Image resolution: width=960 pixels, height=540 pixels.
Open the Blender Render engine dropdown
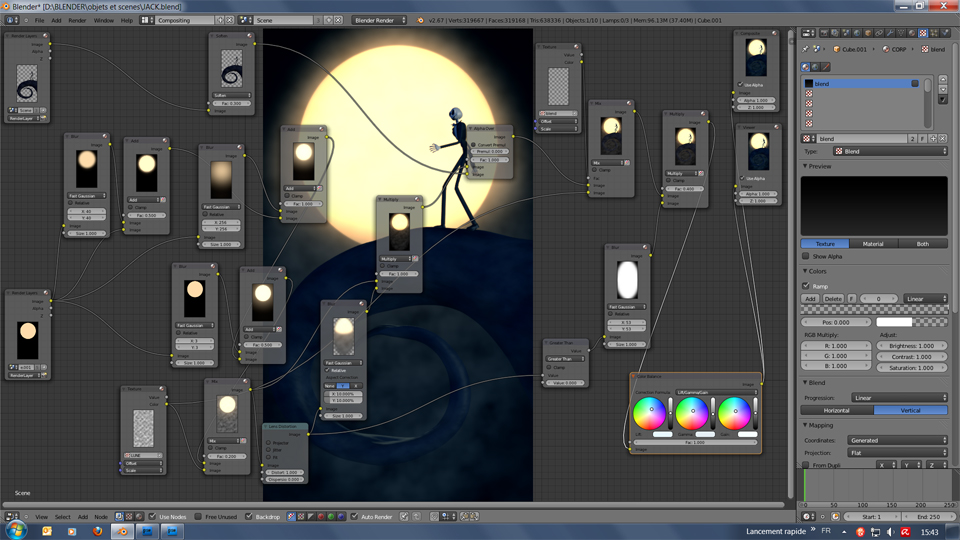[380, 20]
